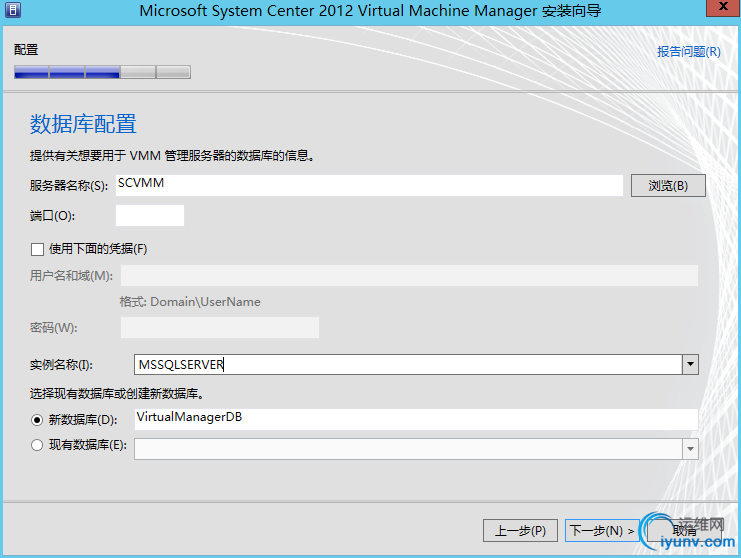Click the 选择现有数据库或创建新数据库 text
The height and width of the screenshot is (558, 741).
pyautogui.click(x=117, y=394)
